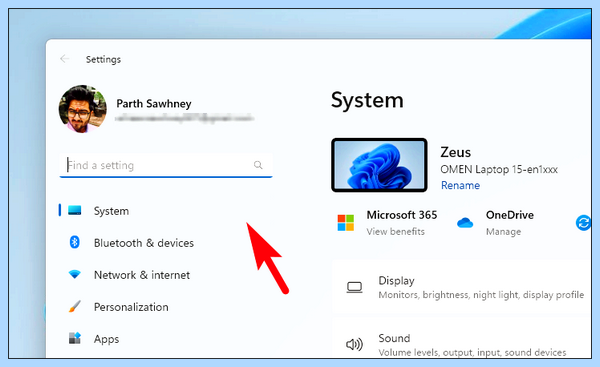Viewport: 600px width, 367px height.
Task: Click the Zeus desktop wallpaper thumbnail
Action: 379,165
